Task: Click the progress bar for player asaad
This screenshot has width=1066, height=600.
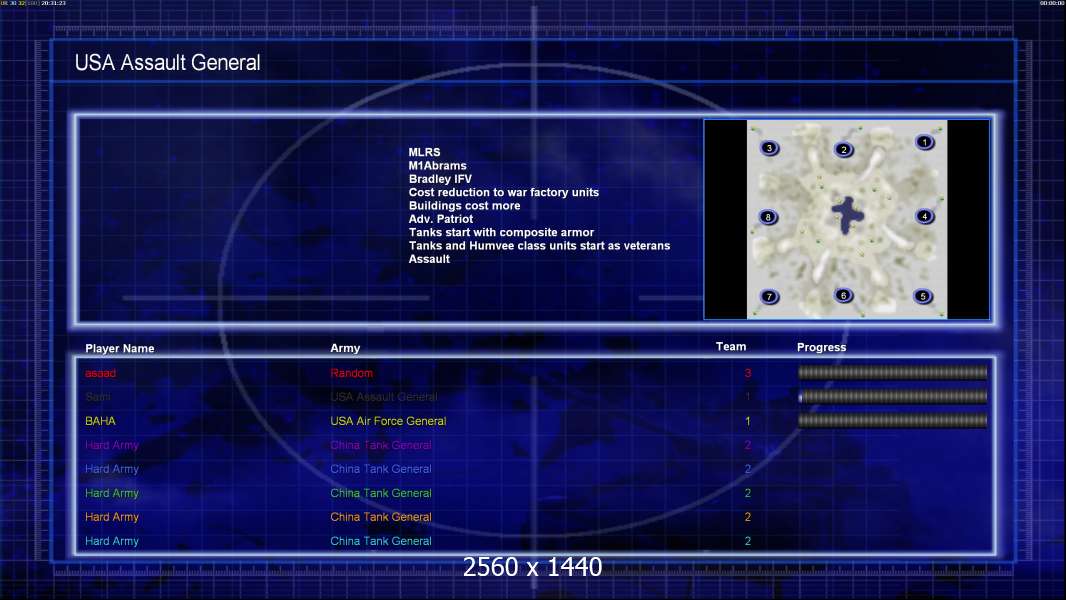Action: 892,372
